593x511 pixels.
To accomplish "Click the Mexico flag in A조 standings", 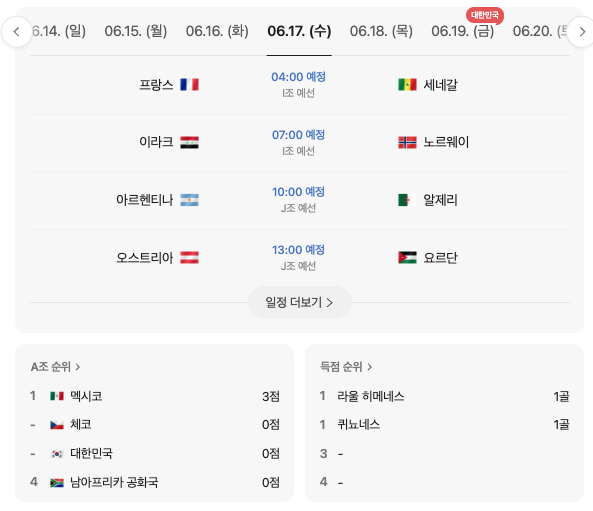I will (x=57, y=396).
